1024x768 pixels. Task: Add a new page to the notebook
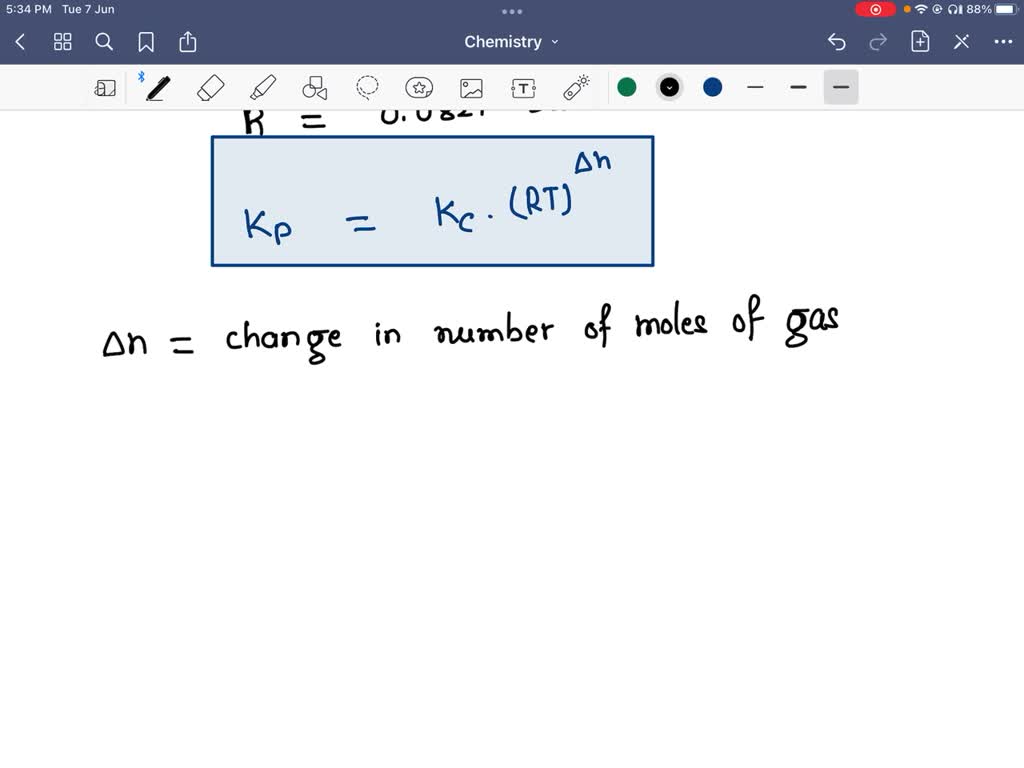920,41
